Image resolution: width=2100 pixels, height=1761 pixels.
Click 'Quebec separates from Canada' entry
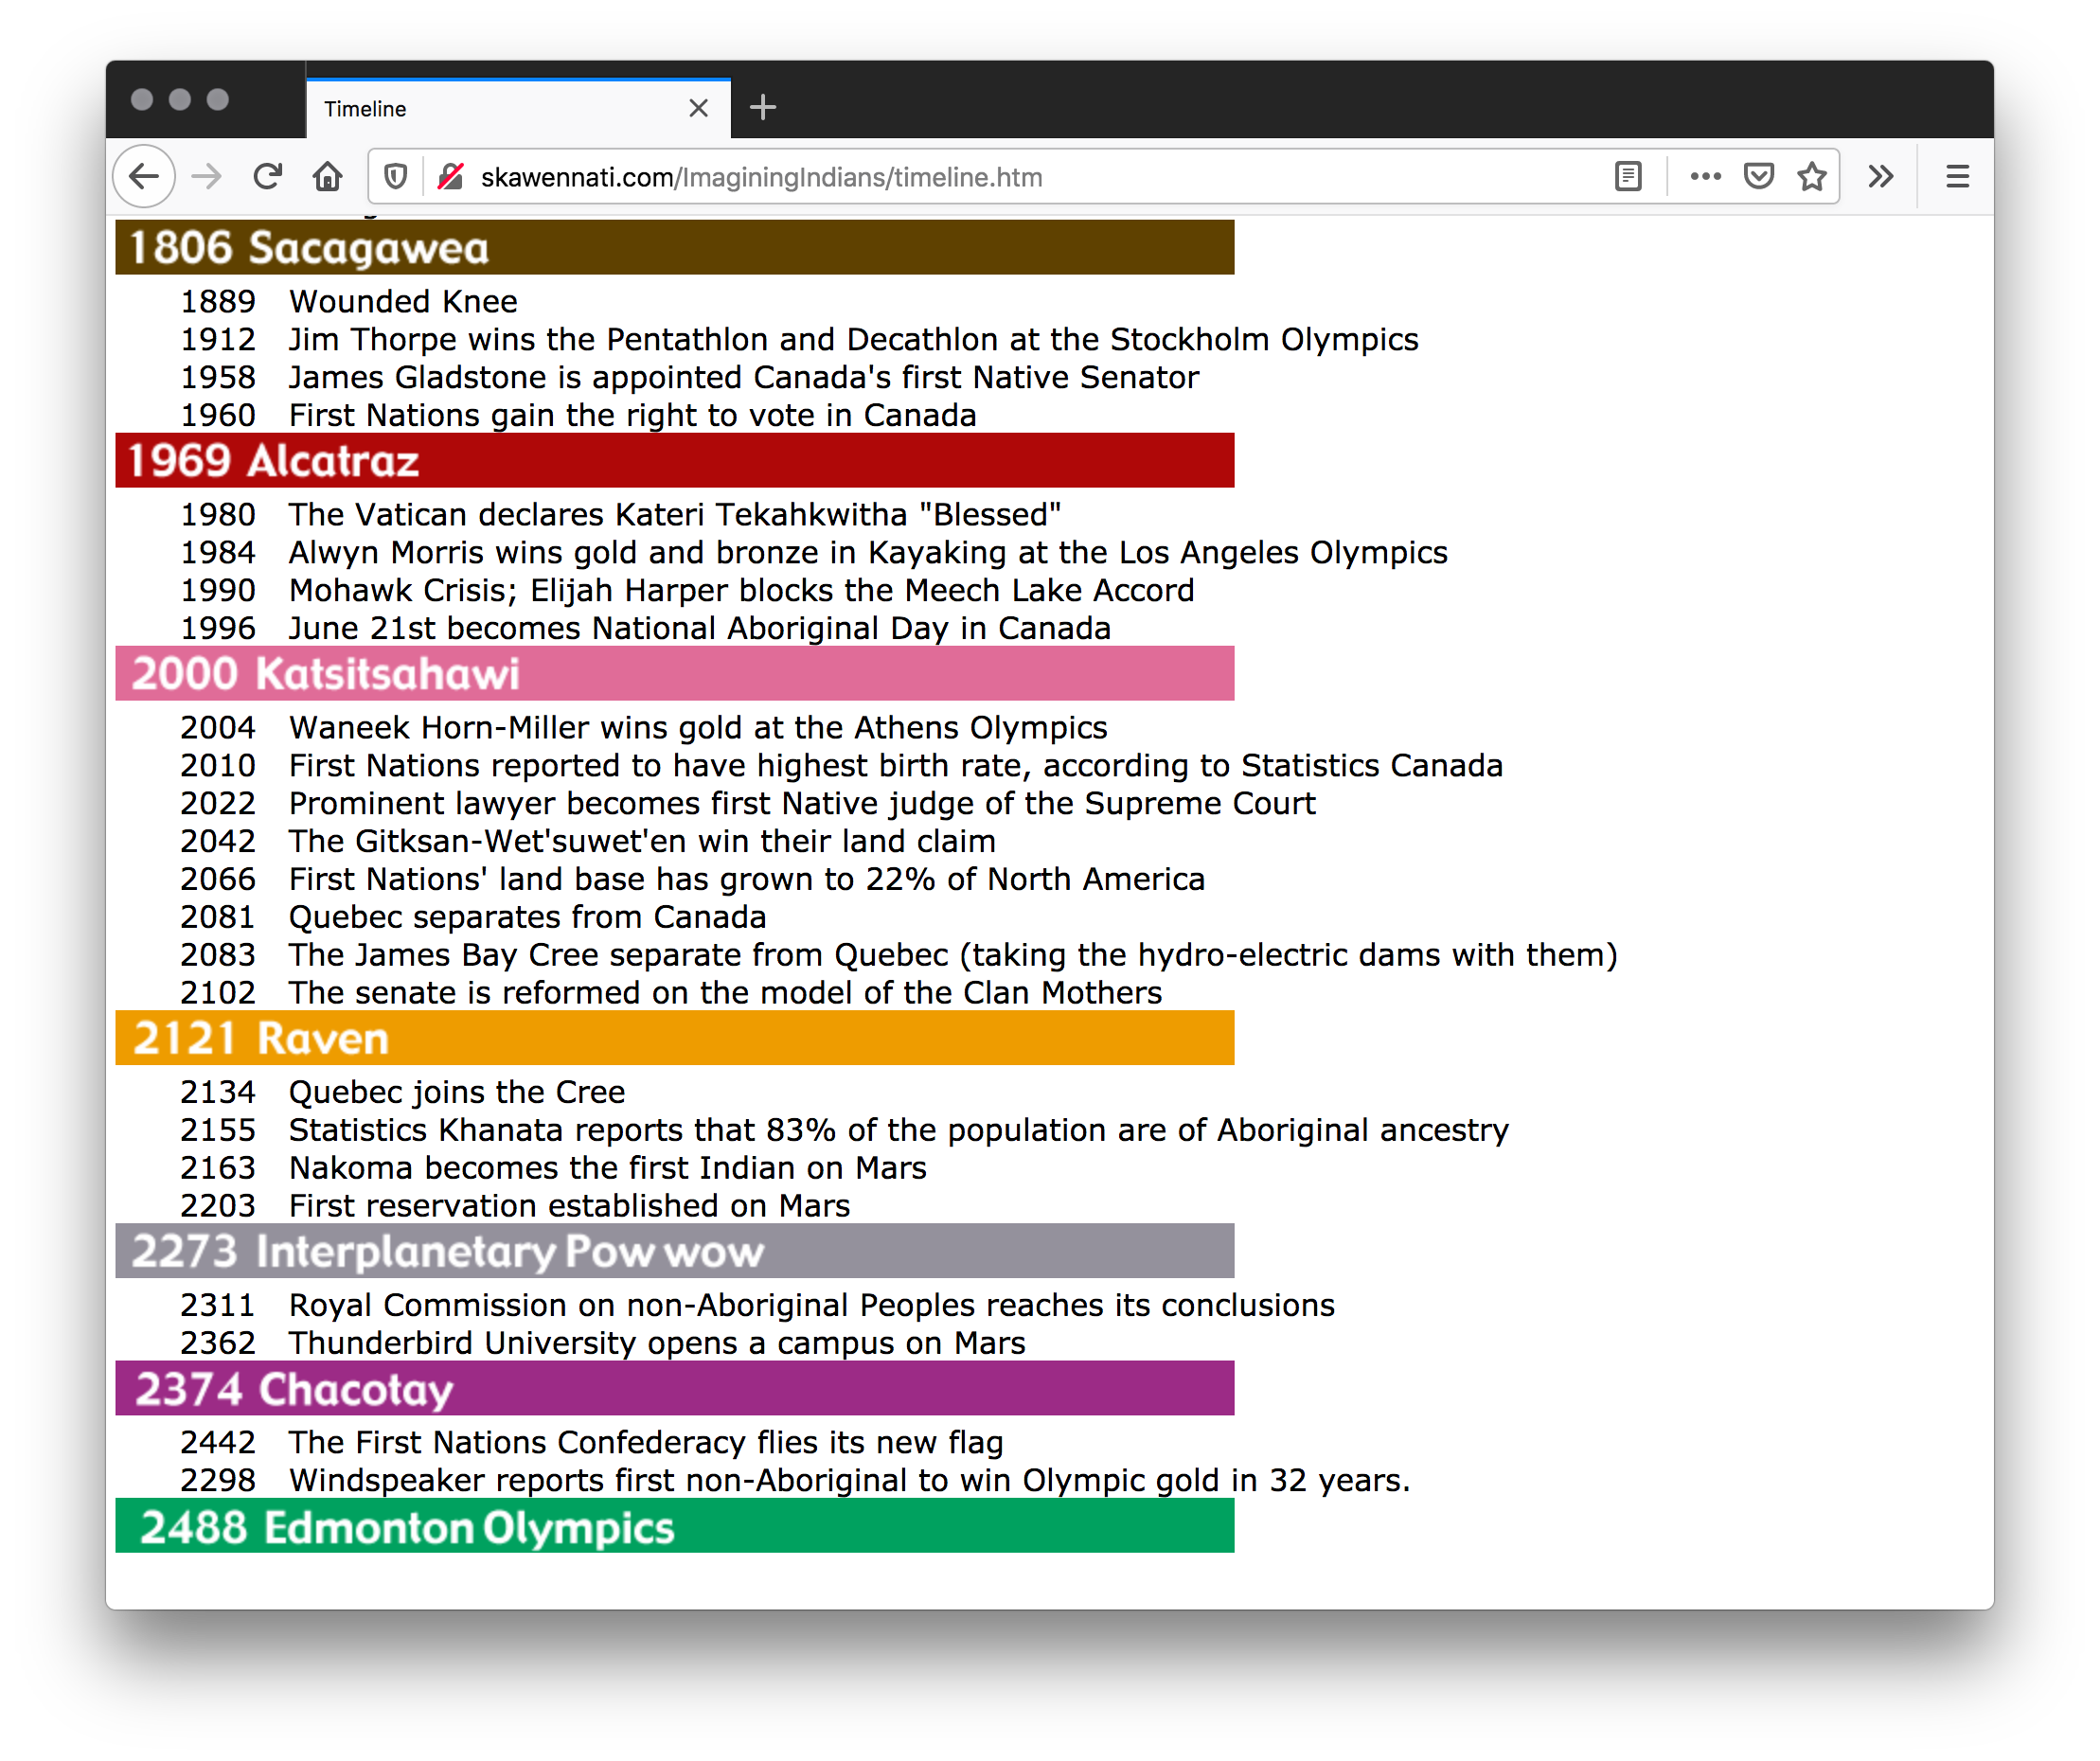527,917
